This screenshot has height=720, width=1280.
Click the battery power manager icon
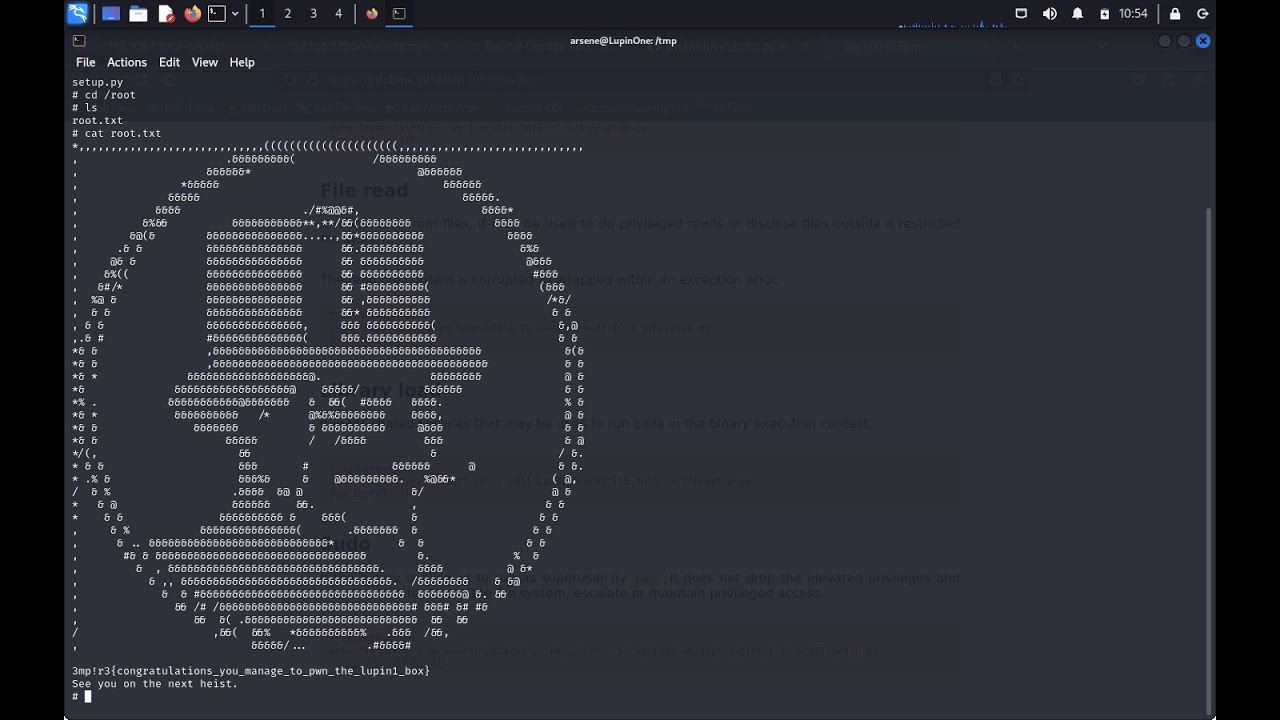click(x=1104, y=14)
